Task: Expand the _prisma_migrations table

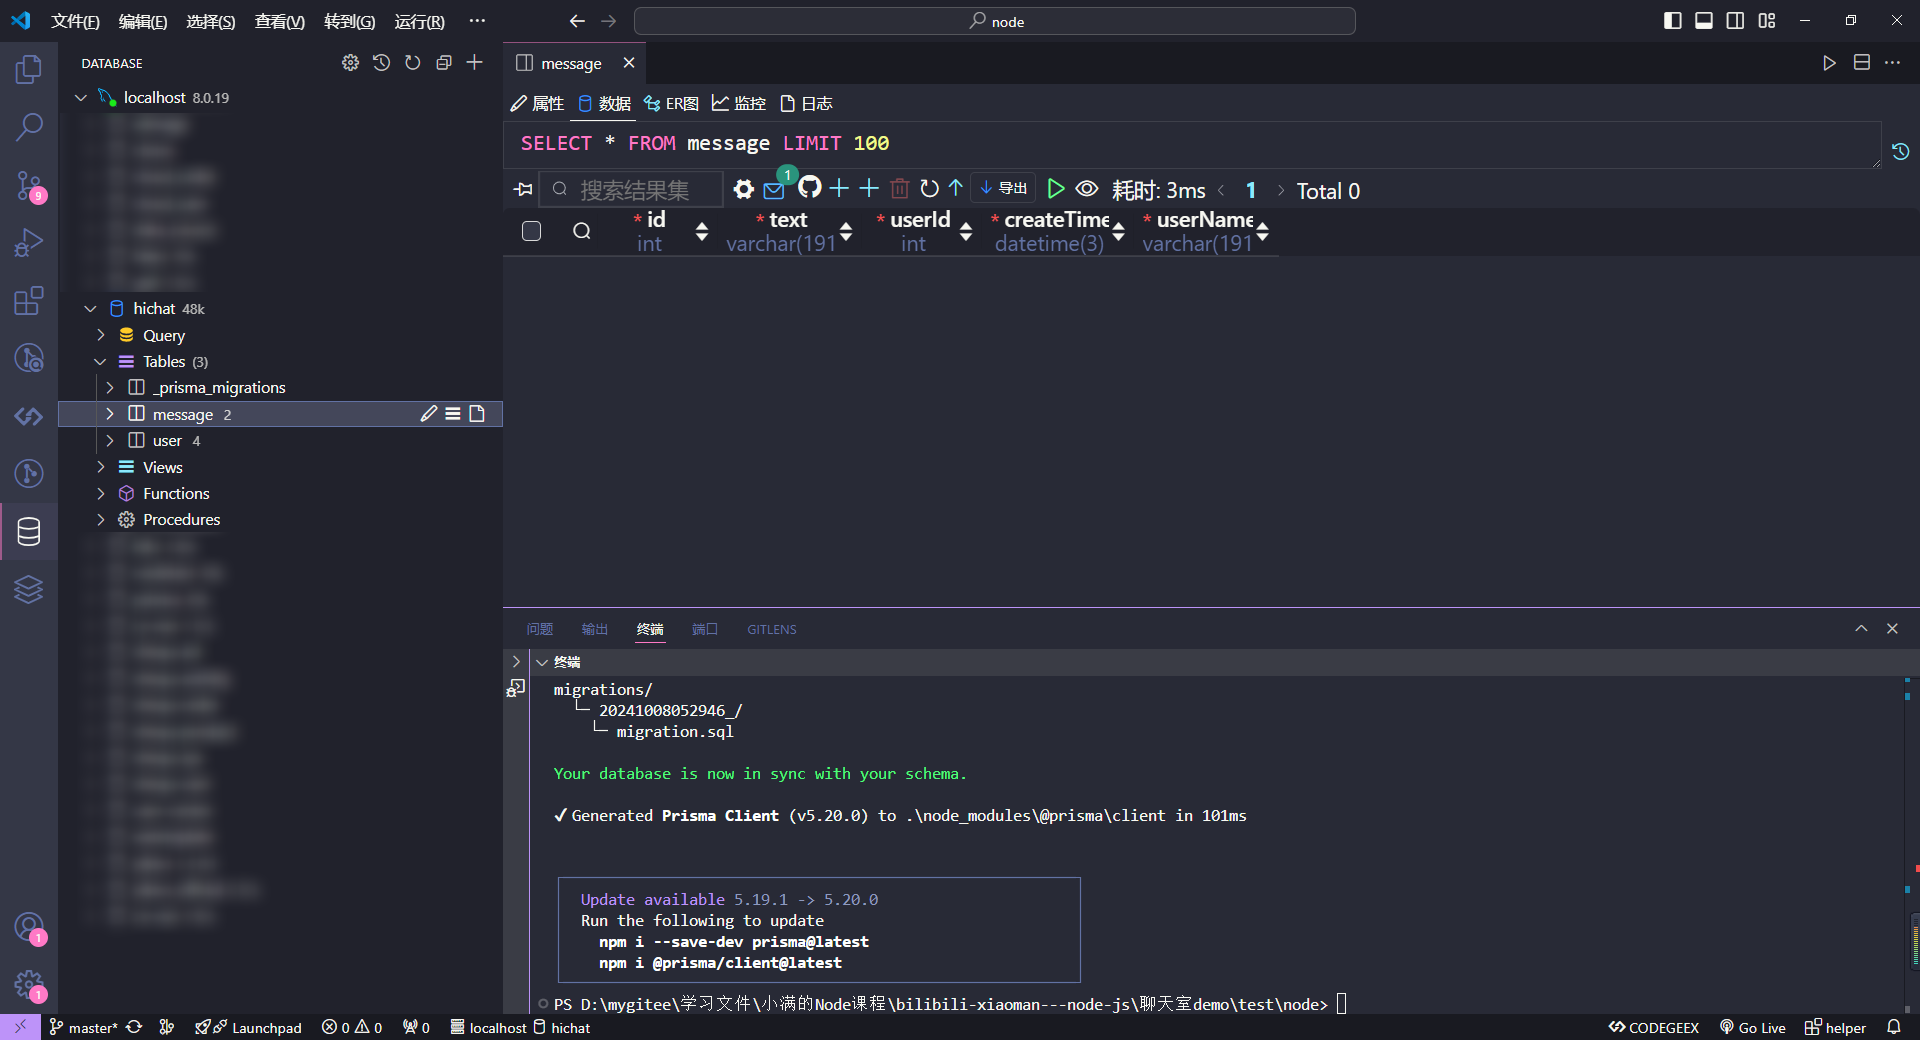Action: pyautogui.click(x=110, y=387)
